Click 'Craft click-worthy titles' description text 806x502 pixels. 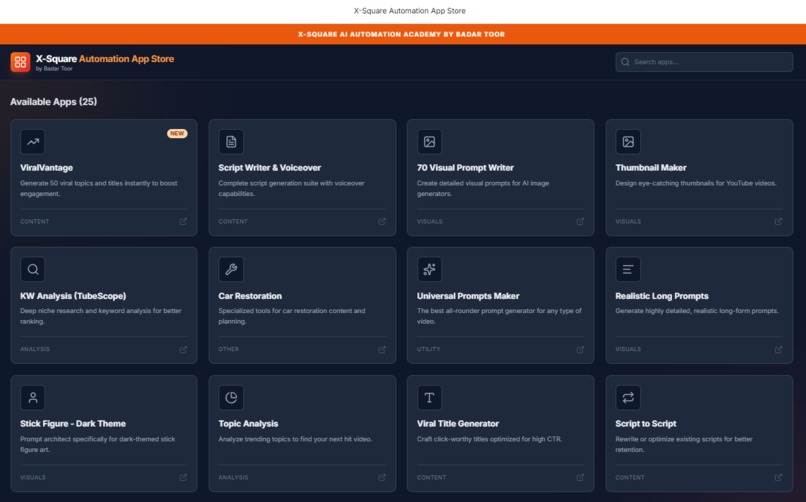pos(489,439)
